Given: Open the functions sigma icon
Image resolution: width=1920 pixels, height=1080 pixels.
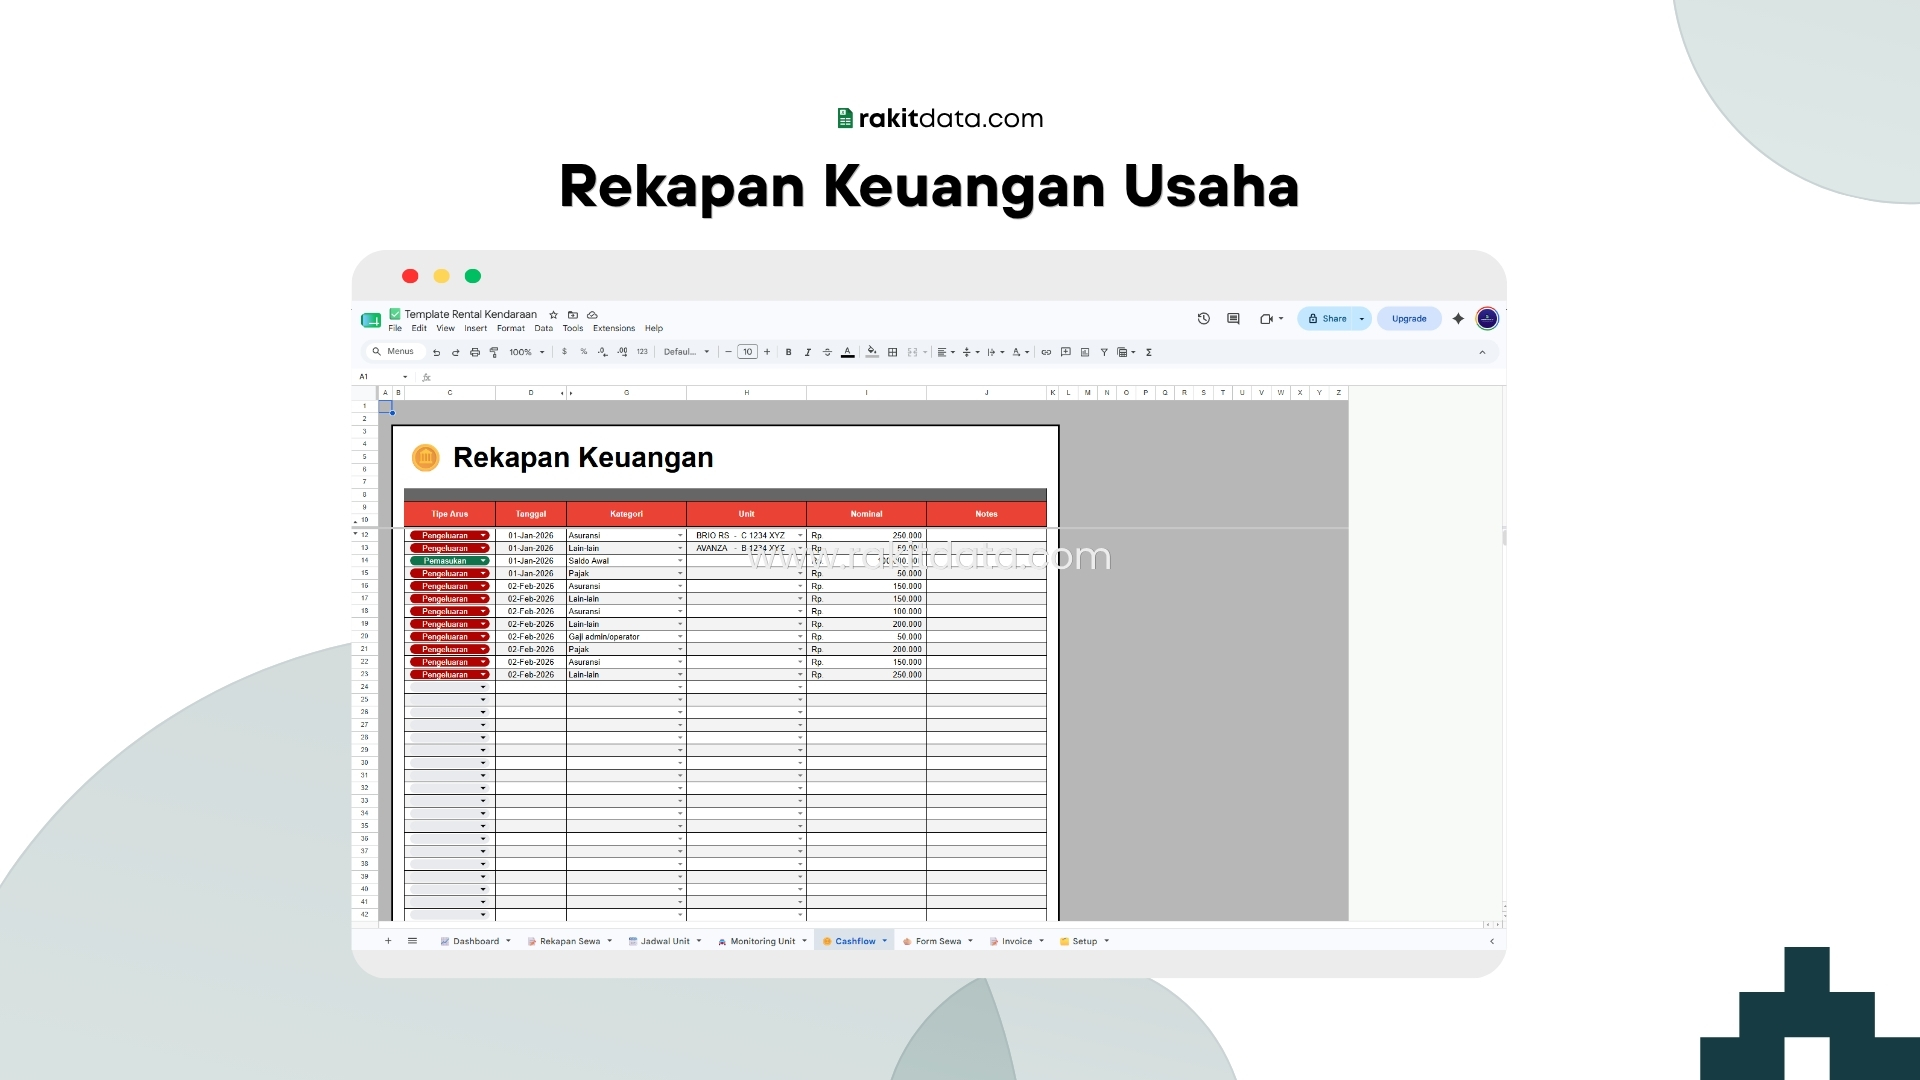Looking at the screenshot, I should 1149,352.
